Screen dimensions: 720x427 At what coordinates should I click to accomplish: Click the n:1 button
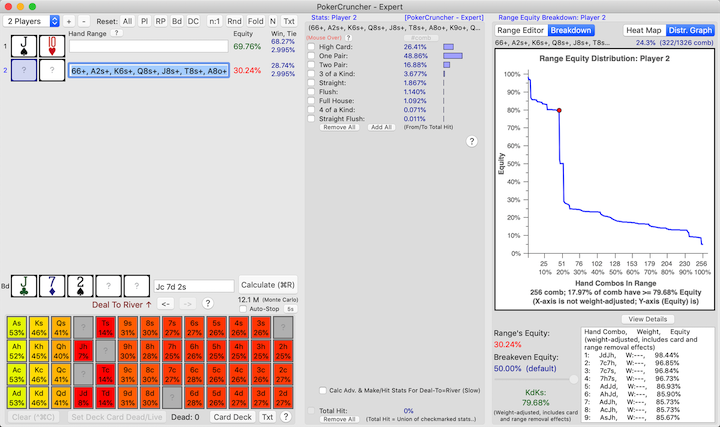pos(214,21)
